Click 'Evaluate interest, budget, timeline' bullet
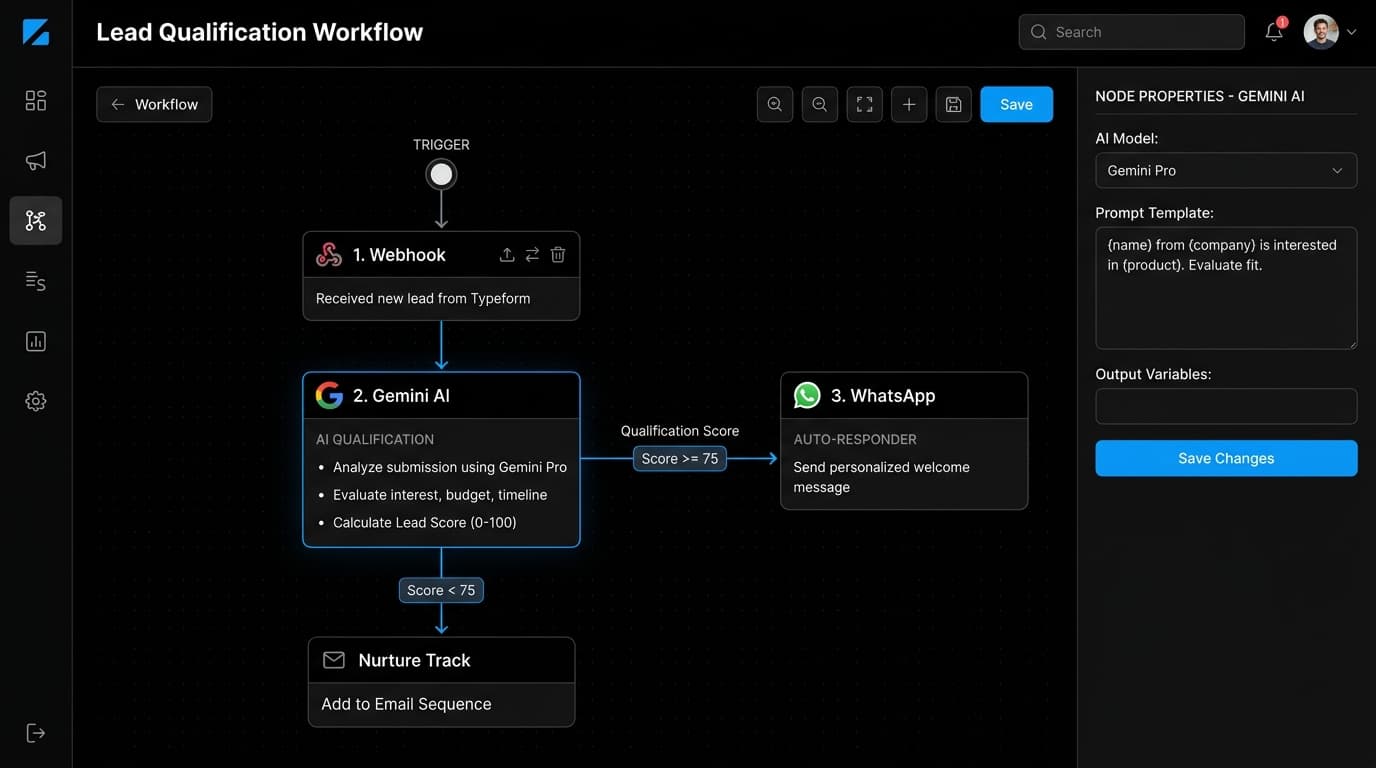This screenshot has width=1376, height=768. pos(440,494)
